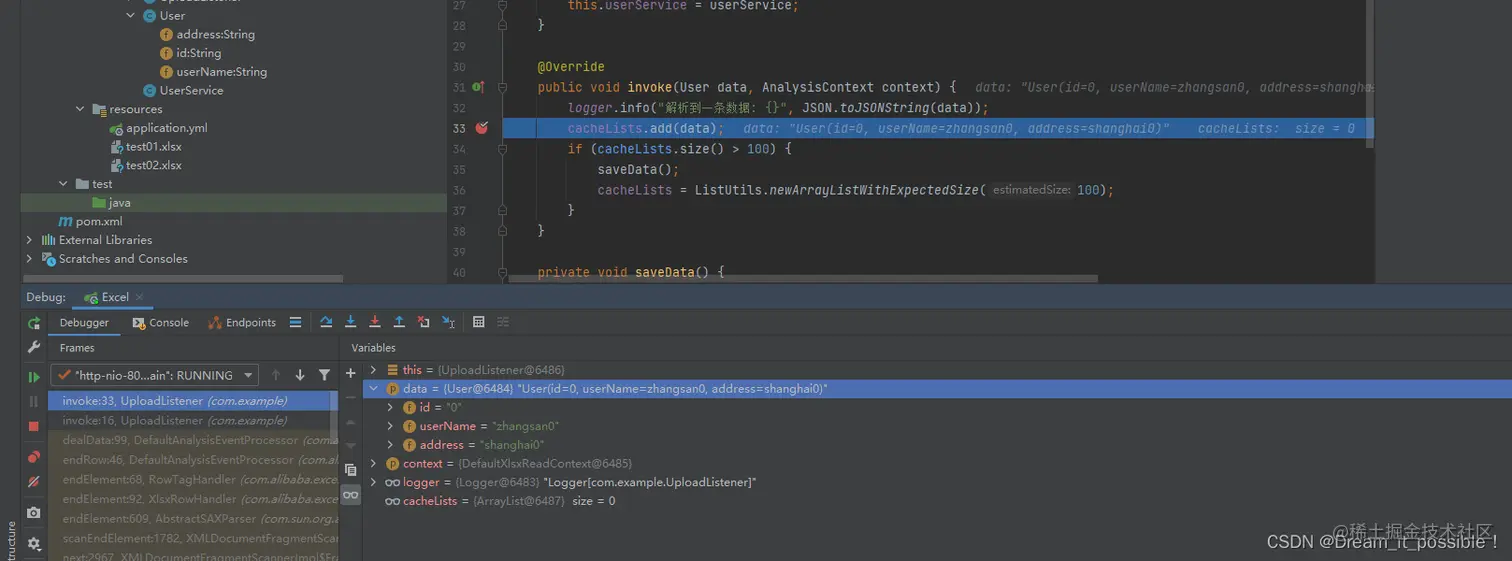The height and width of the screenshot is (561, 1512).
Task: Open the Structure tool window tab
Action: [11, 541]
